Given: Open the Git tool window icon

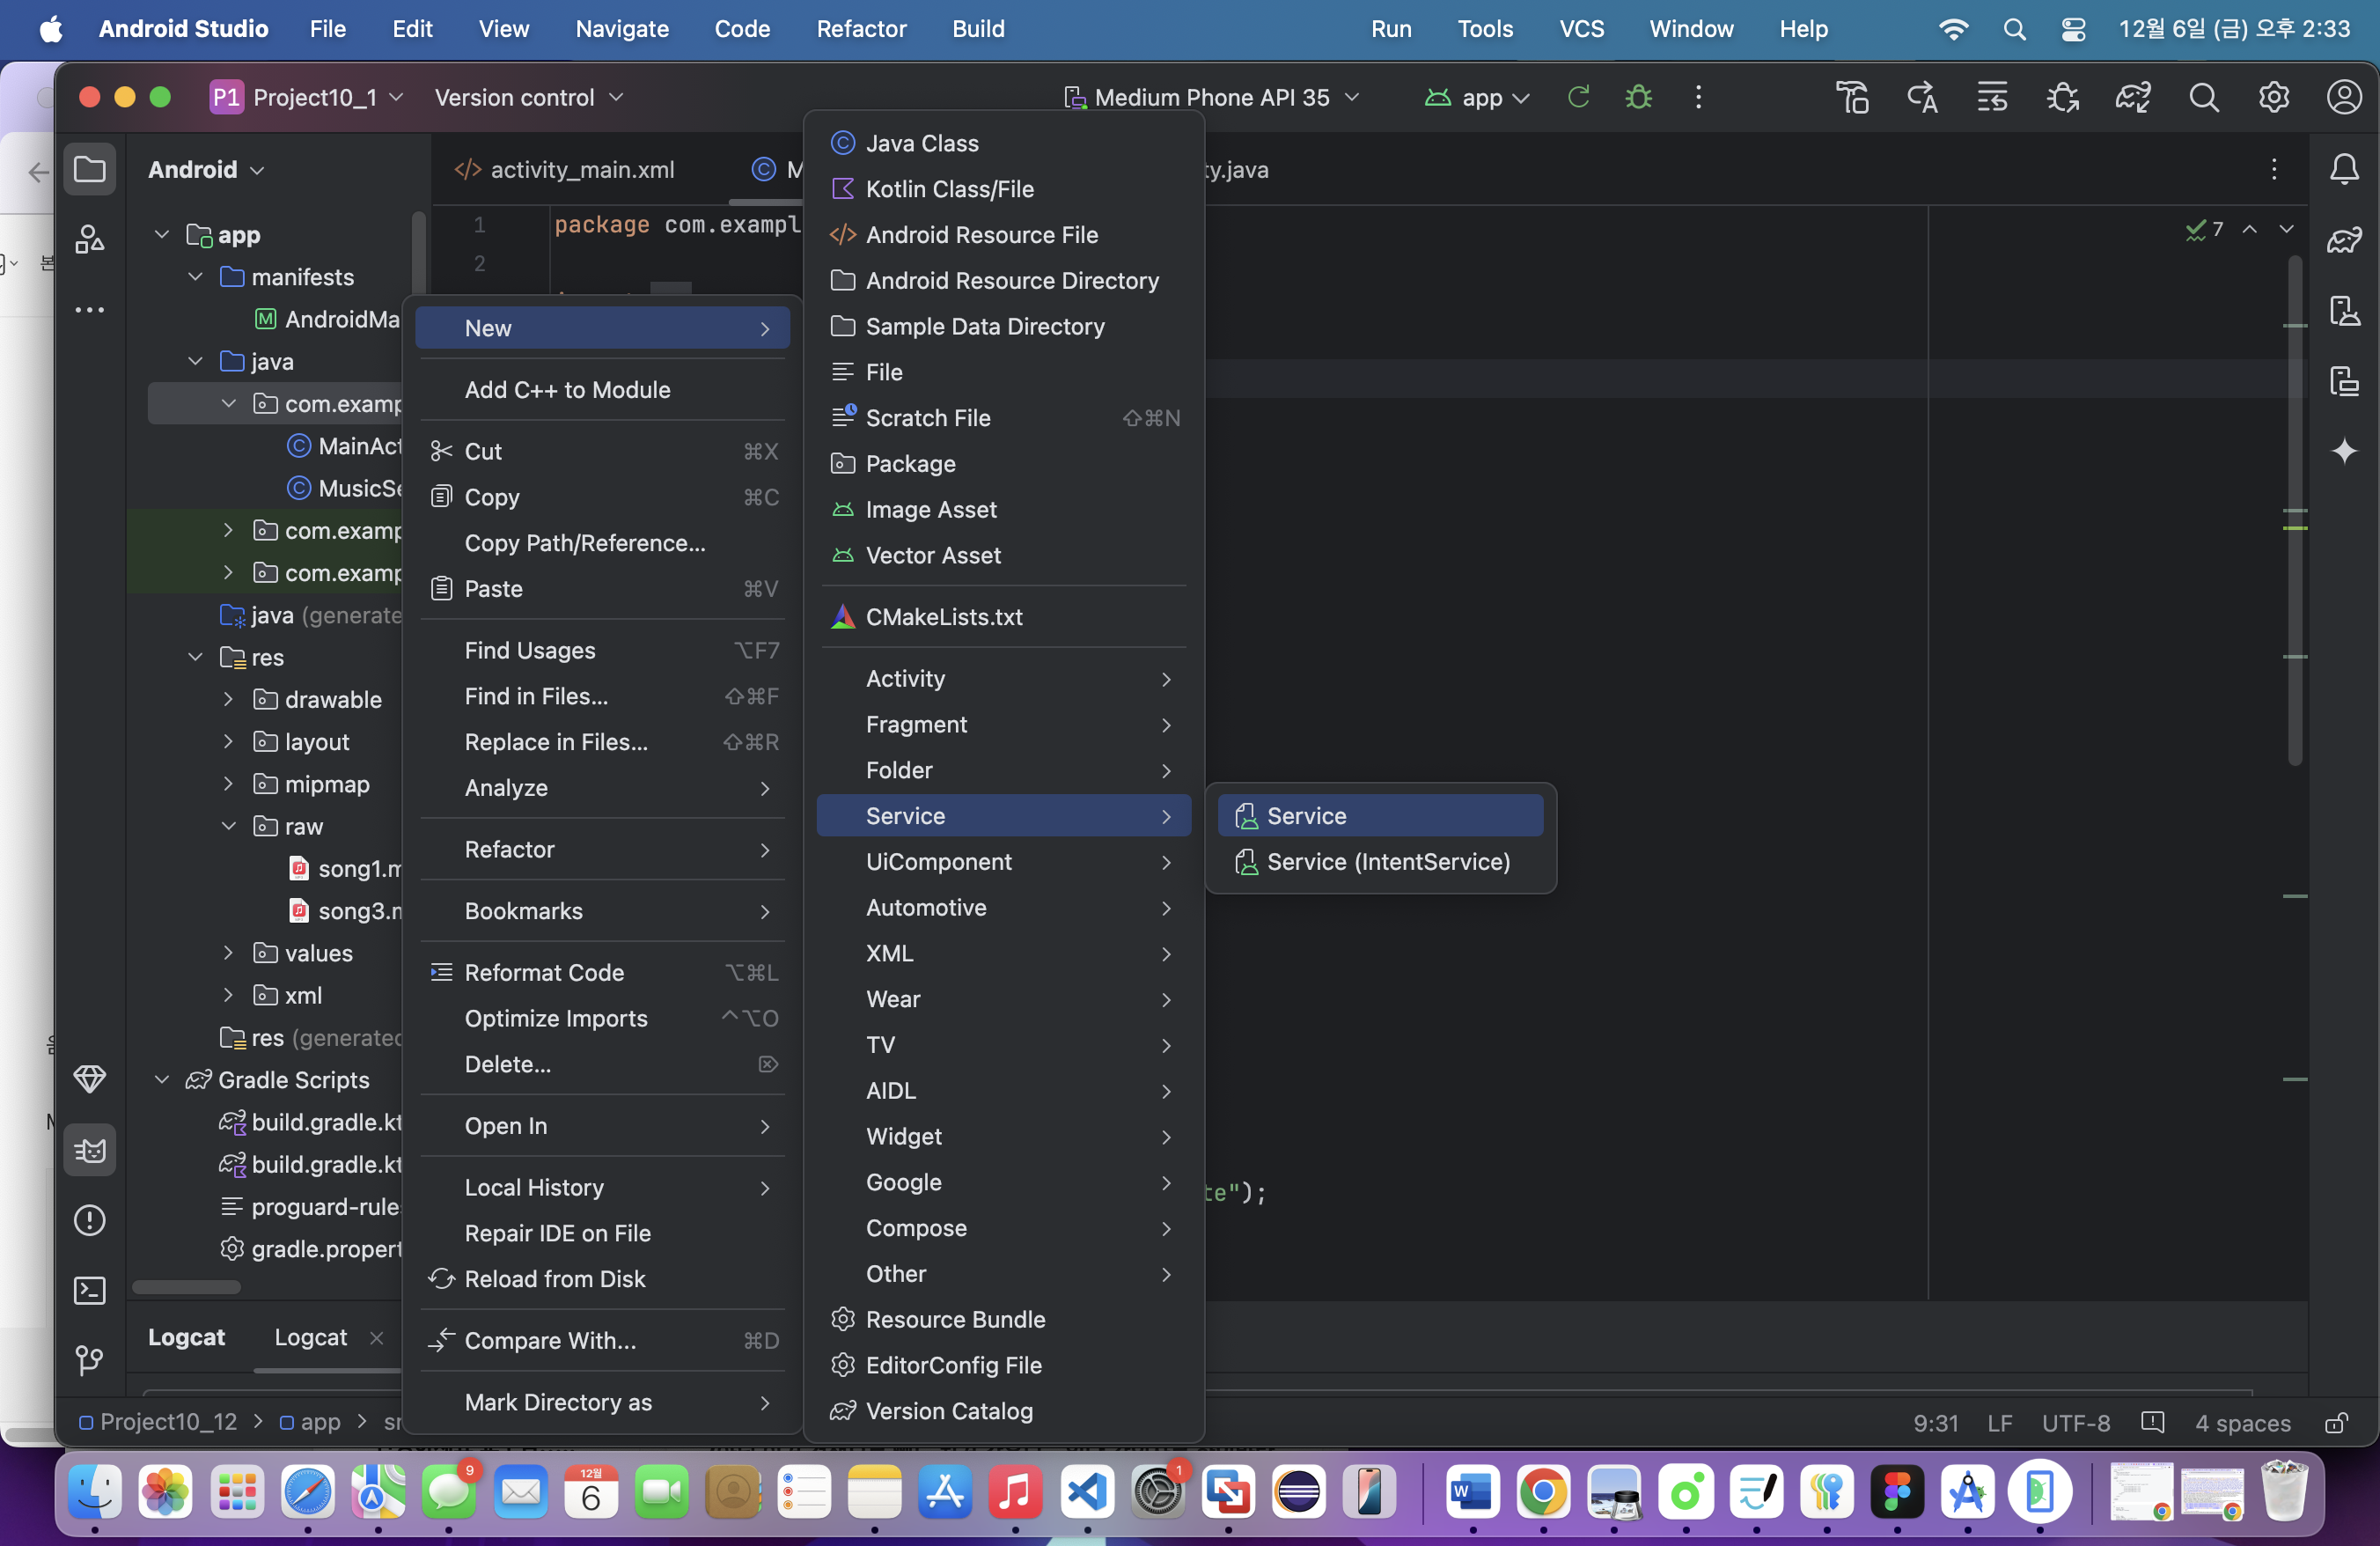Looking at the screenshot, I should tap(90, 1360).
